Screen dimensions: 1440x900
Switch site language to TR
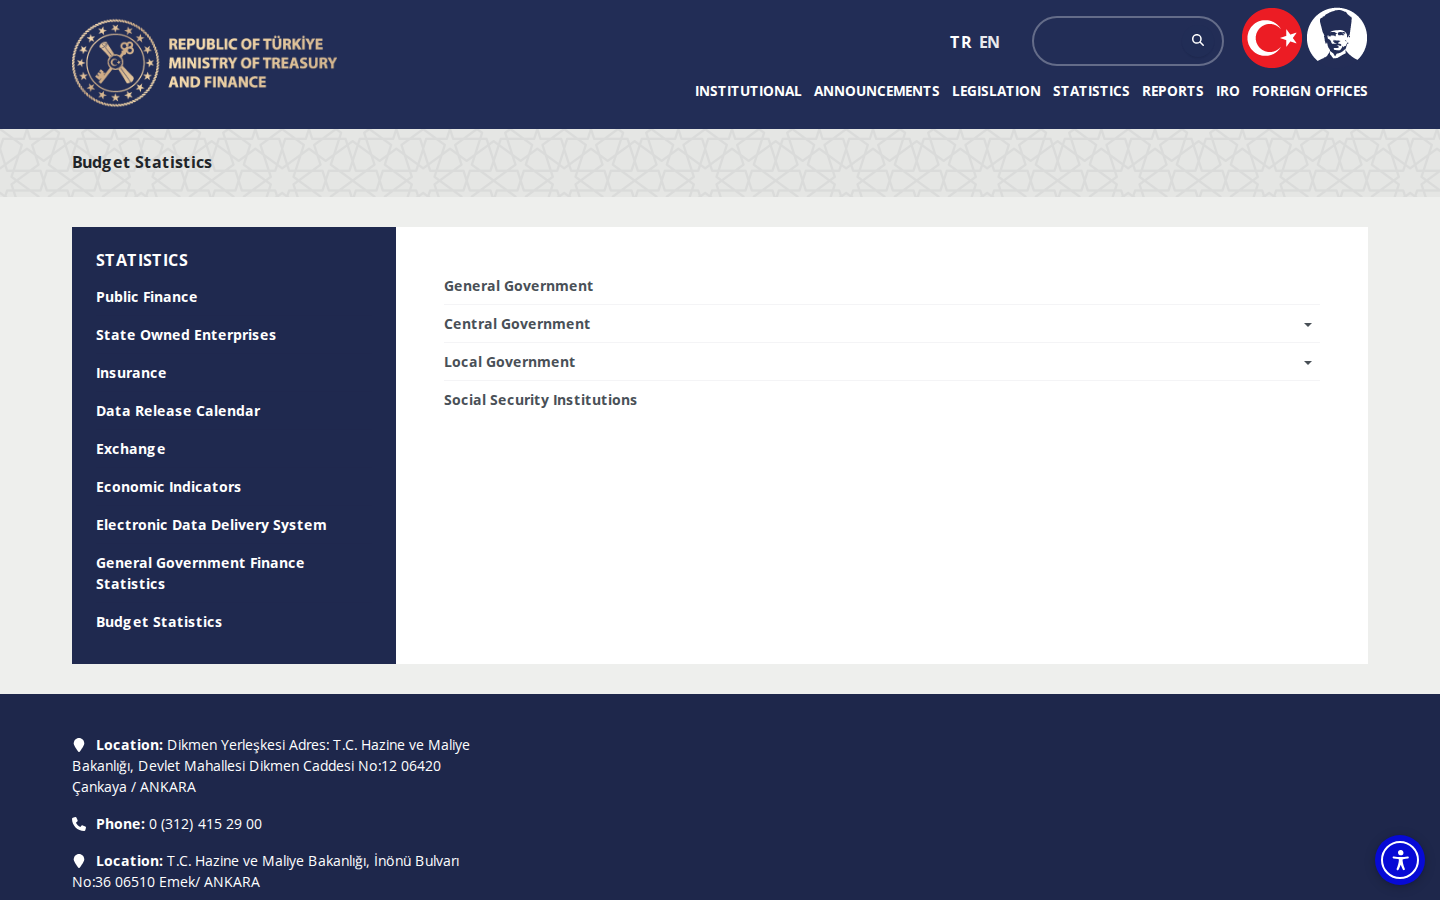pyautogui.click(x=960, y=42)
